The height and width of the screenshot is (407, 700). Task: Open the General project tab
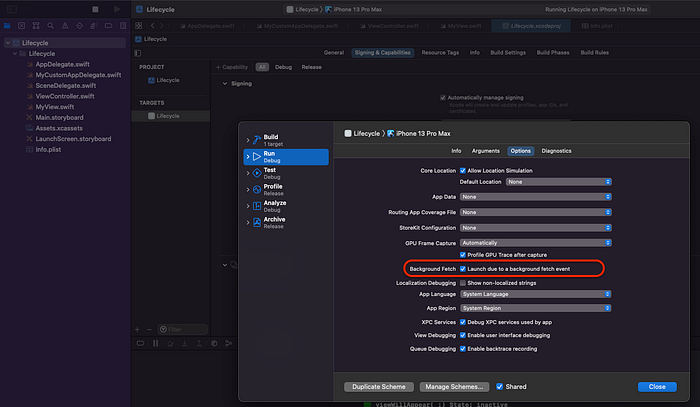click(334, 53)
